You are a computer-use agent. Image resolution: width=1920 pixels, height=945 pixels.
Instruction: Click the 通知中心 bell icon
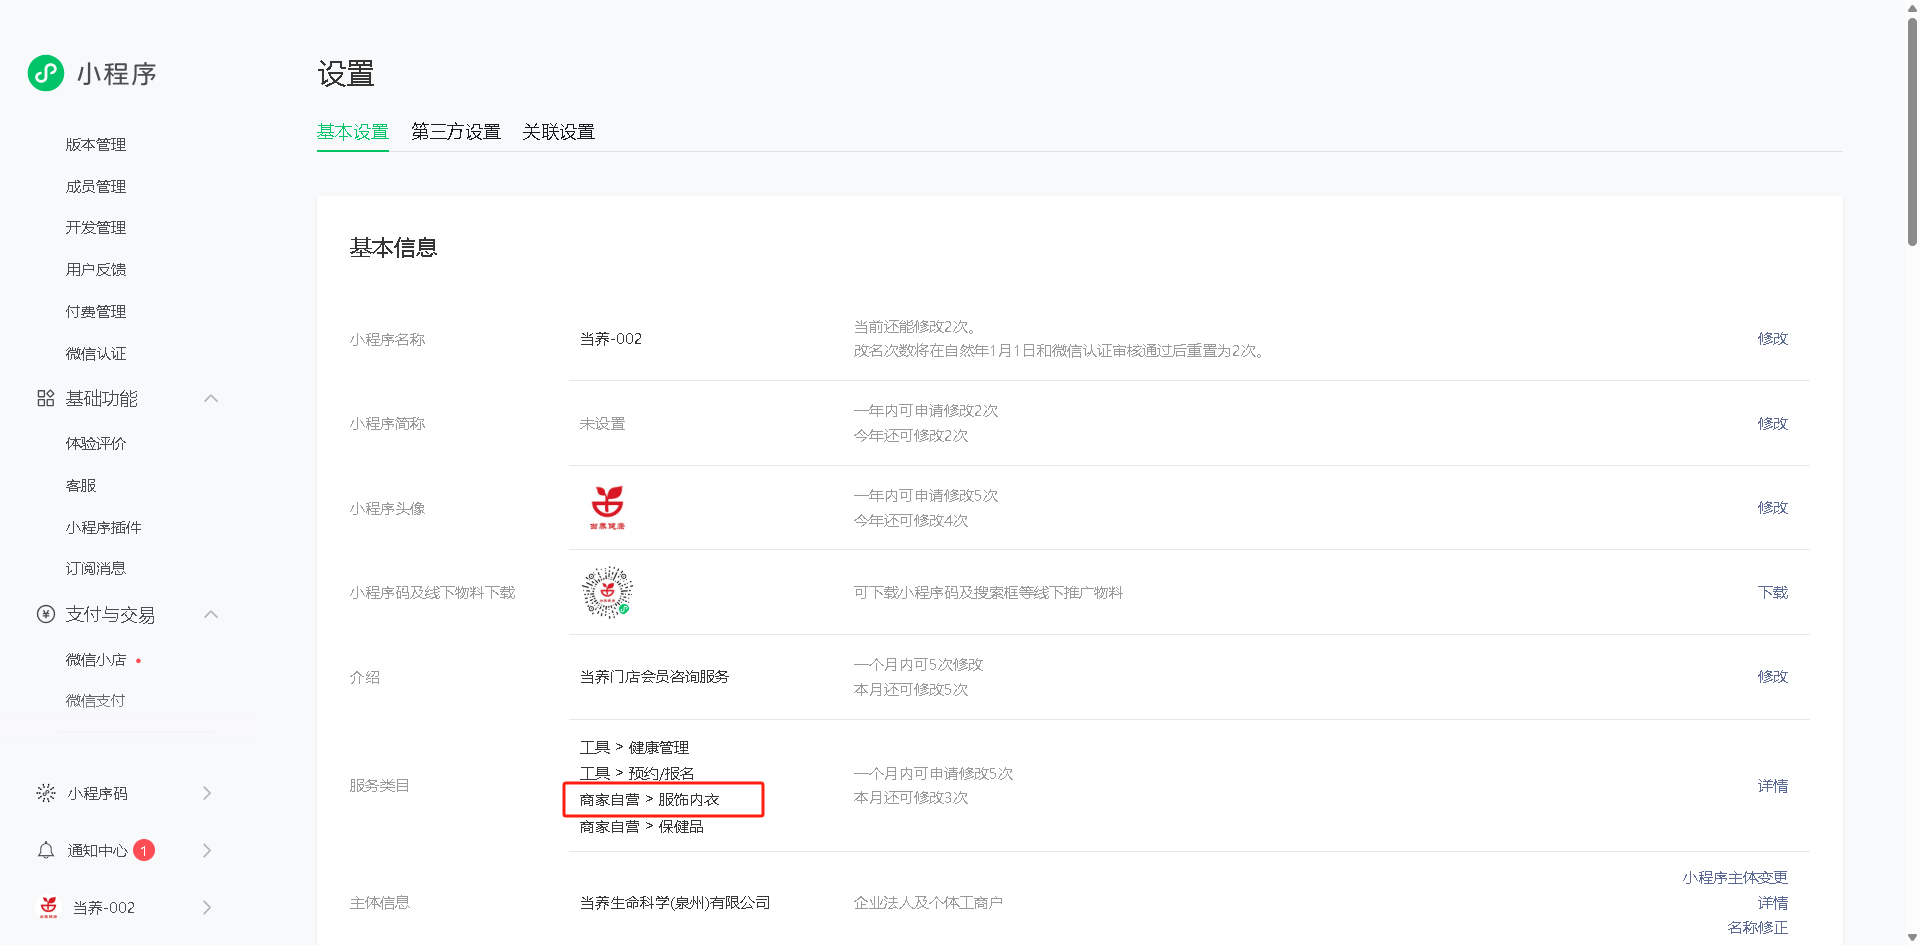click(x=46, y=850)
